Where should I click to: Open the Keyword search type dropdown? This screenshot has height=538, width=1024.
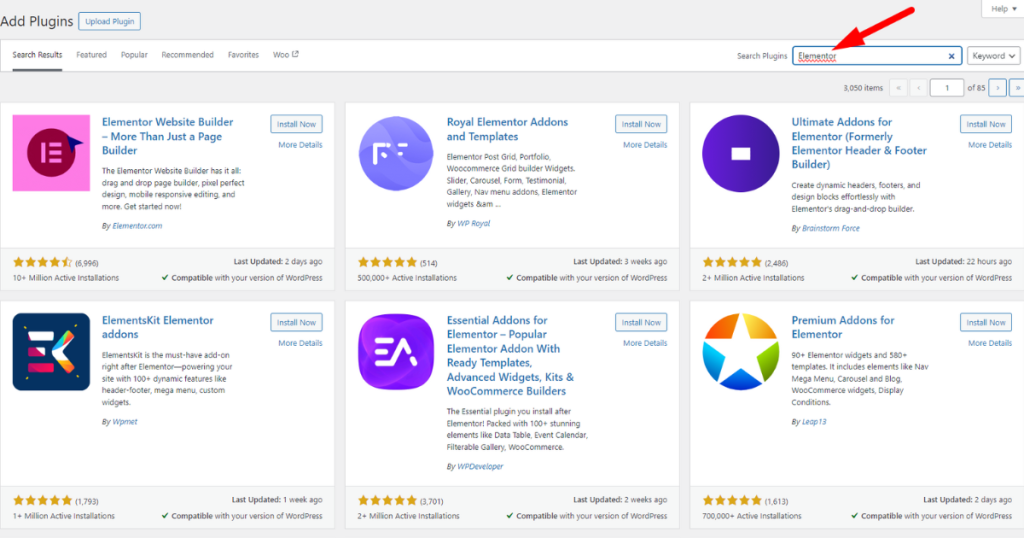point(993,56)
